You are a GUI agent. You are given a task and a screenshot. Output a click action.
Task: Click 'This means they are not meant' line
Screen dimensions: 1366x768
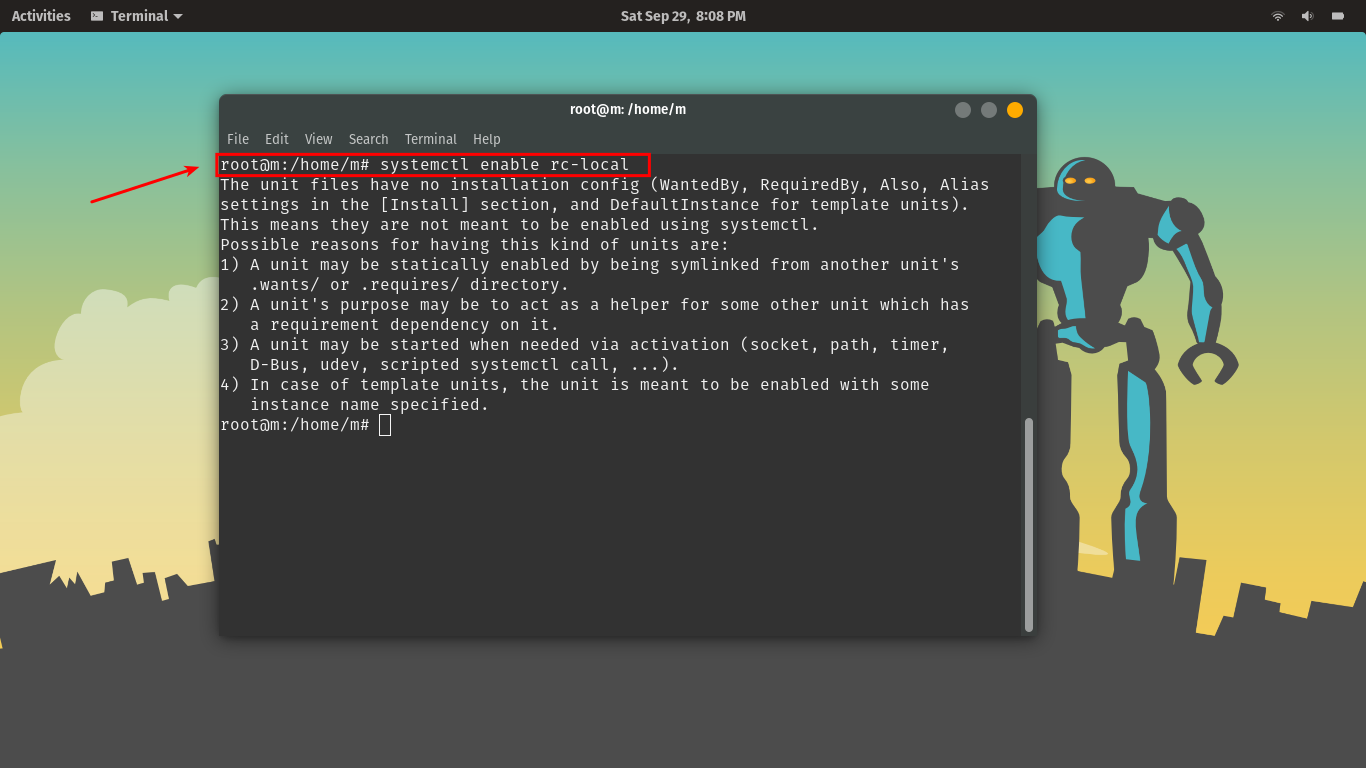pyautogui.click(x=520, y=225)
